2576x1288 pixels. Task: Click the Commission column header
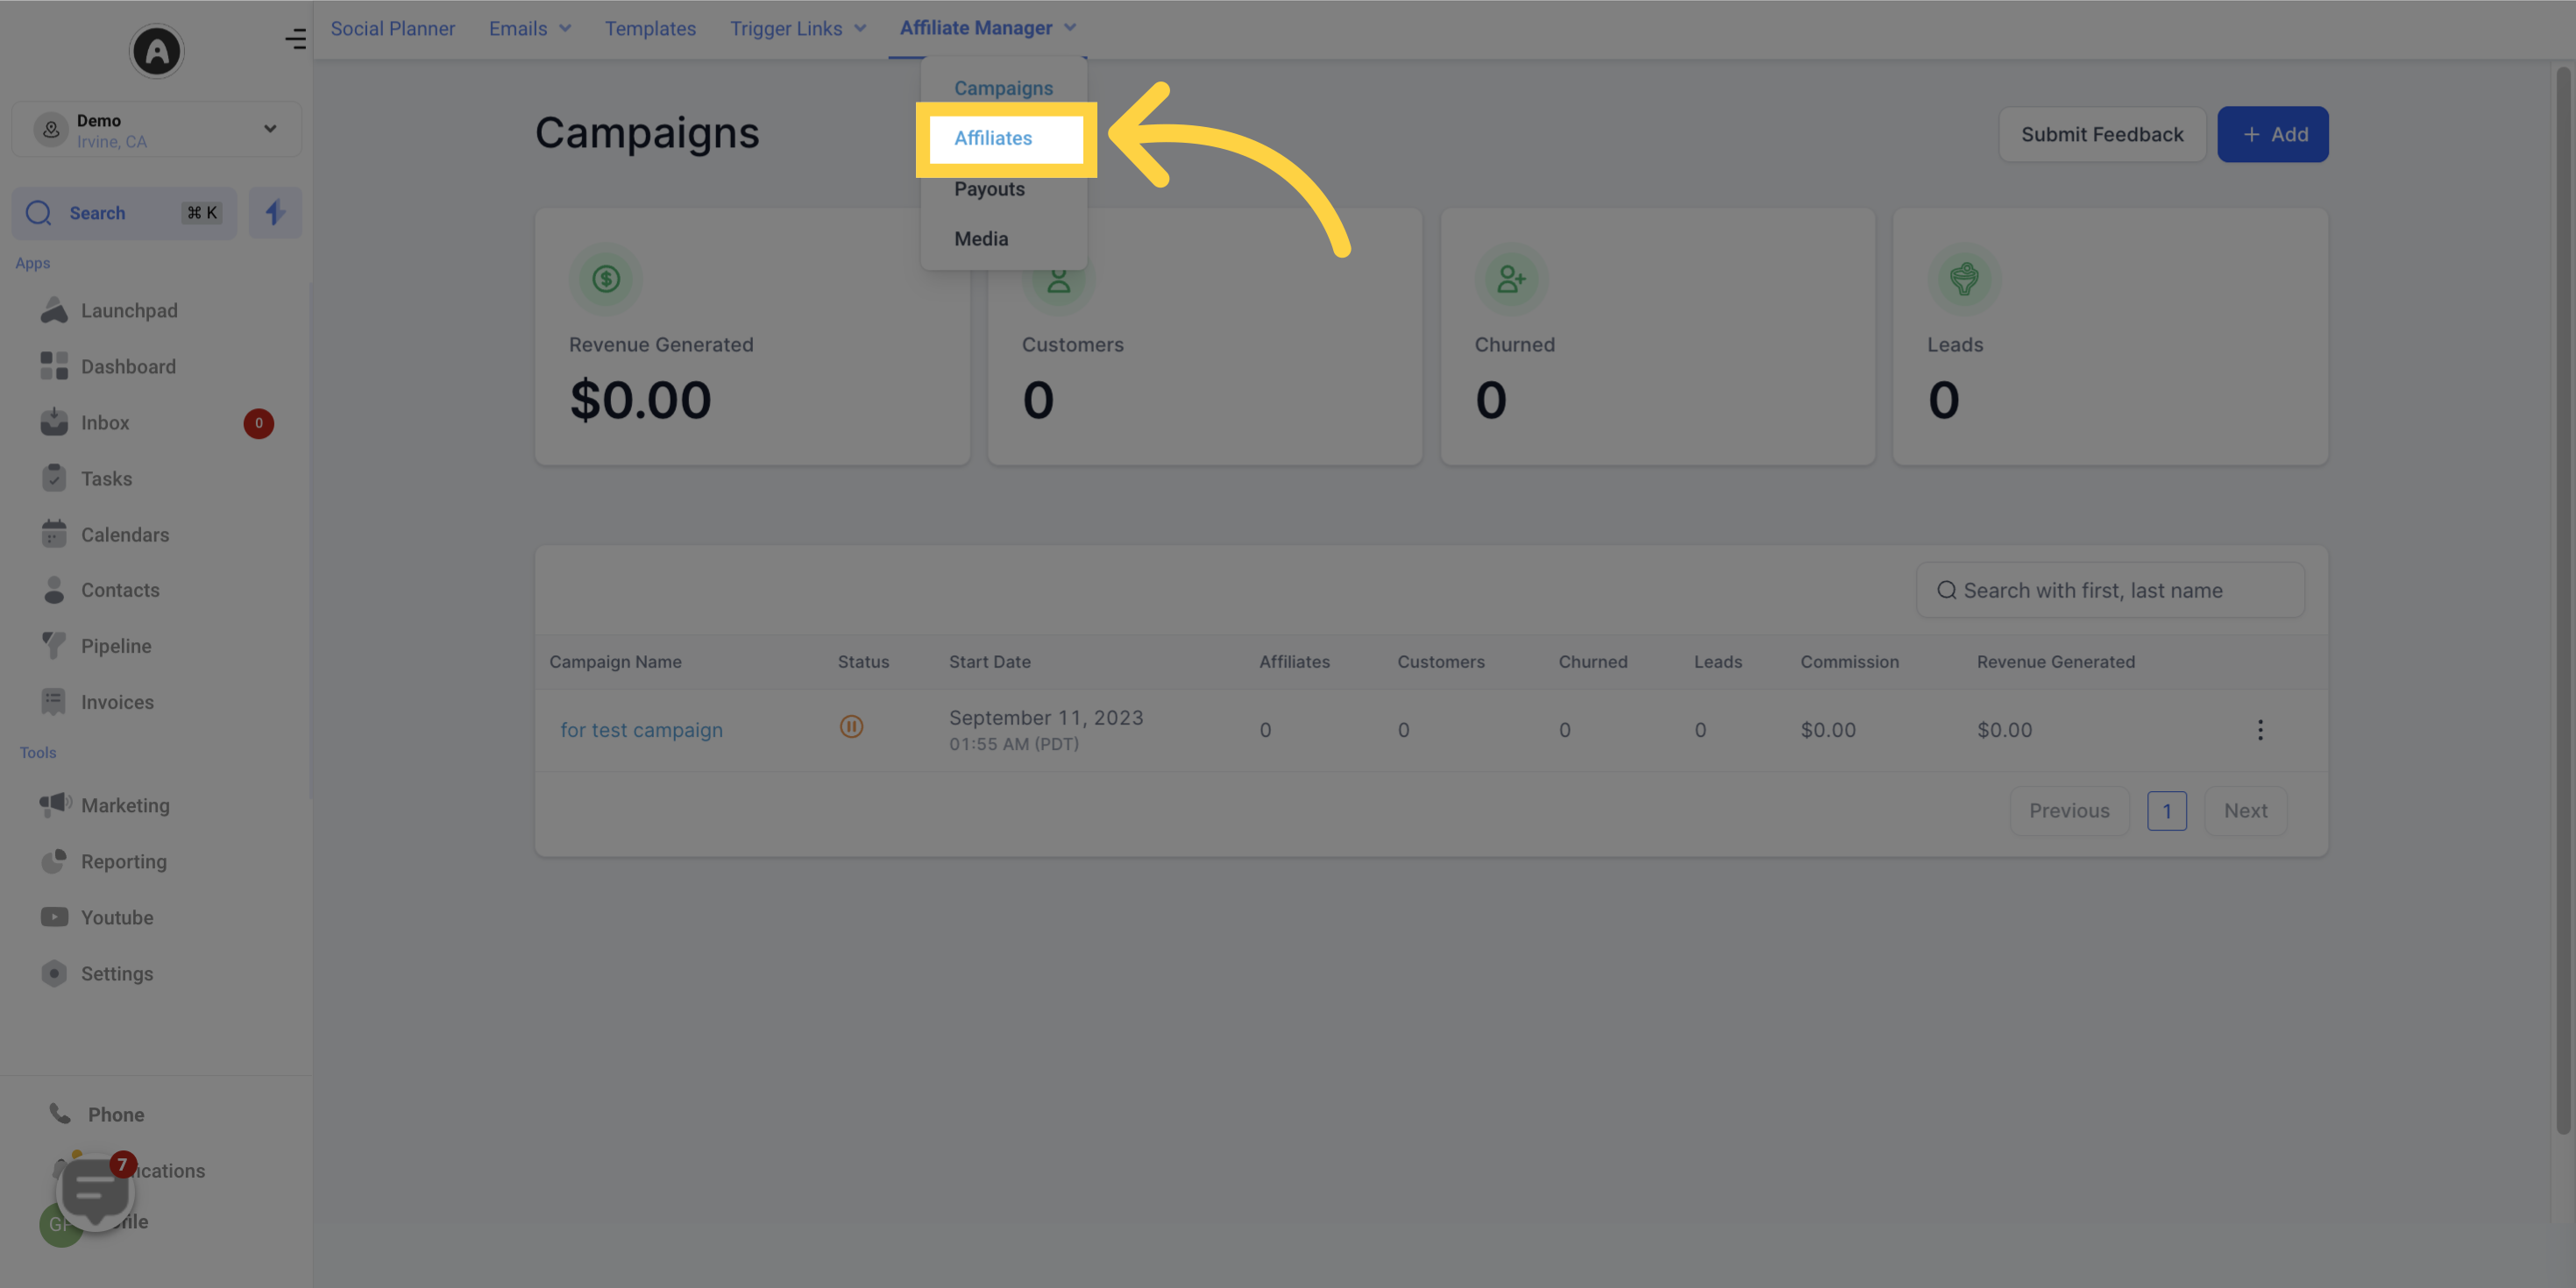tap(1849, 662)
